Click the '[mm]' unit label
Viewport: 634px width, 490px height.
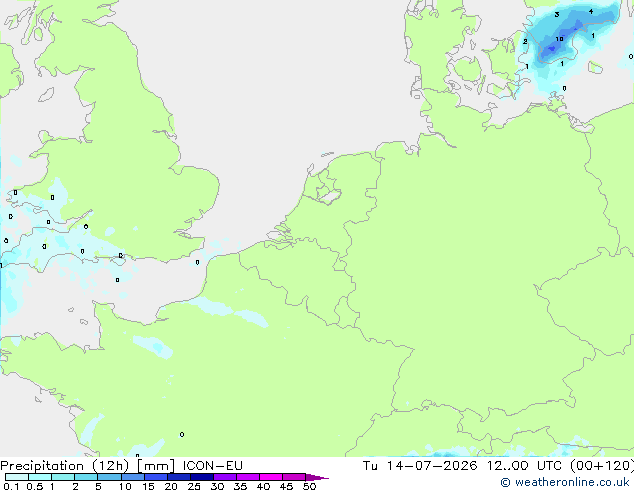156,466
